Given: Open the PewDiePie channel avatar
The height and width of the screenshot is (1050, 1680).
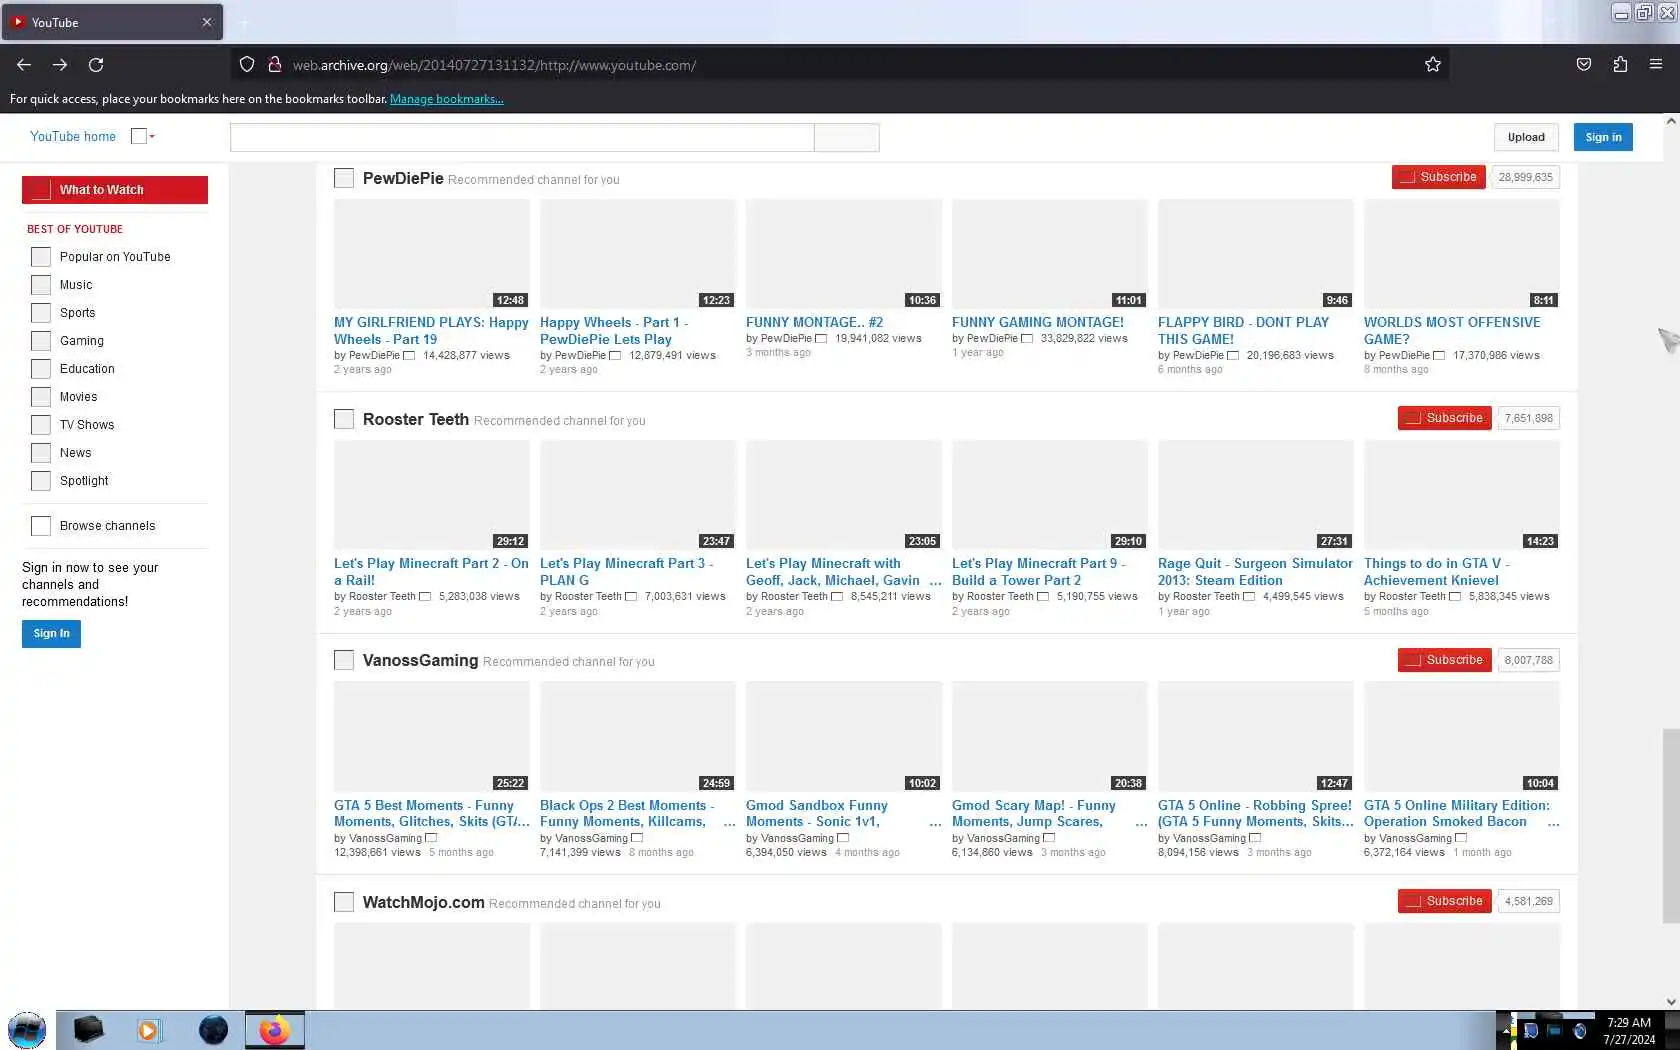Looking at the screenshot, I should [x=344, y=178].
